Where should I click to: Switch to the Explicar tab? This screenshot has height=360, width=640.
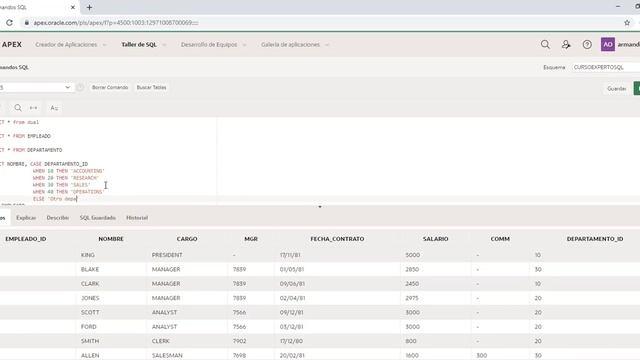coord(26,218)
